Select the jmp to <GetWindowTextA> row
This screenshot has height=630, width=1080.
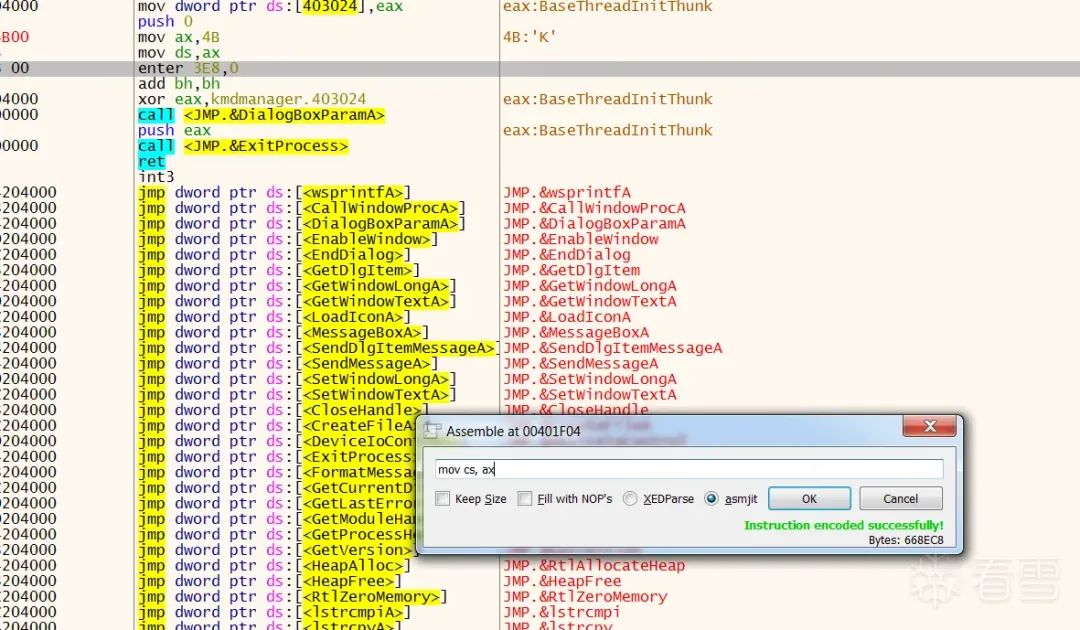297,301
